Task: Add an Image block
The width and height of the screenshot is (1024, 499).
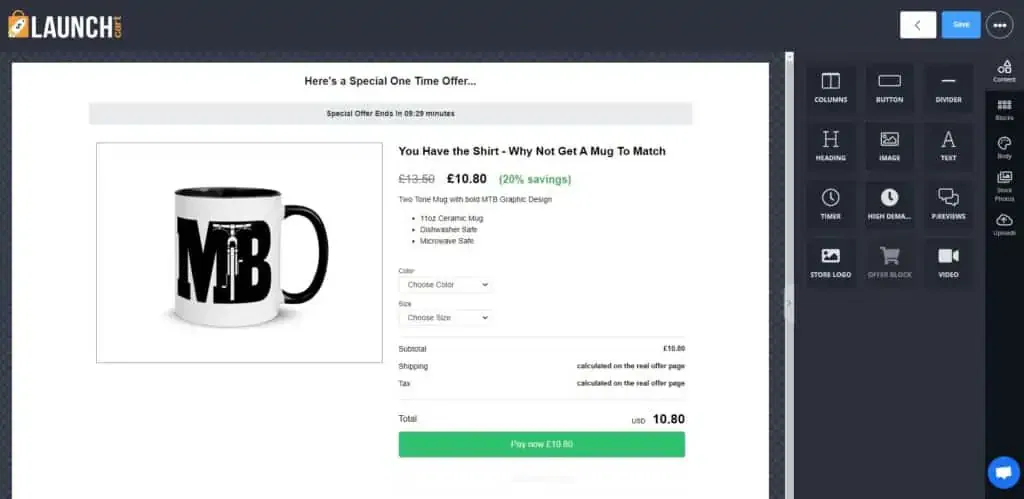Action: (889, 145)
